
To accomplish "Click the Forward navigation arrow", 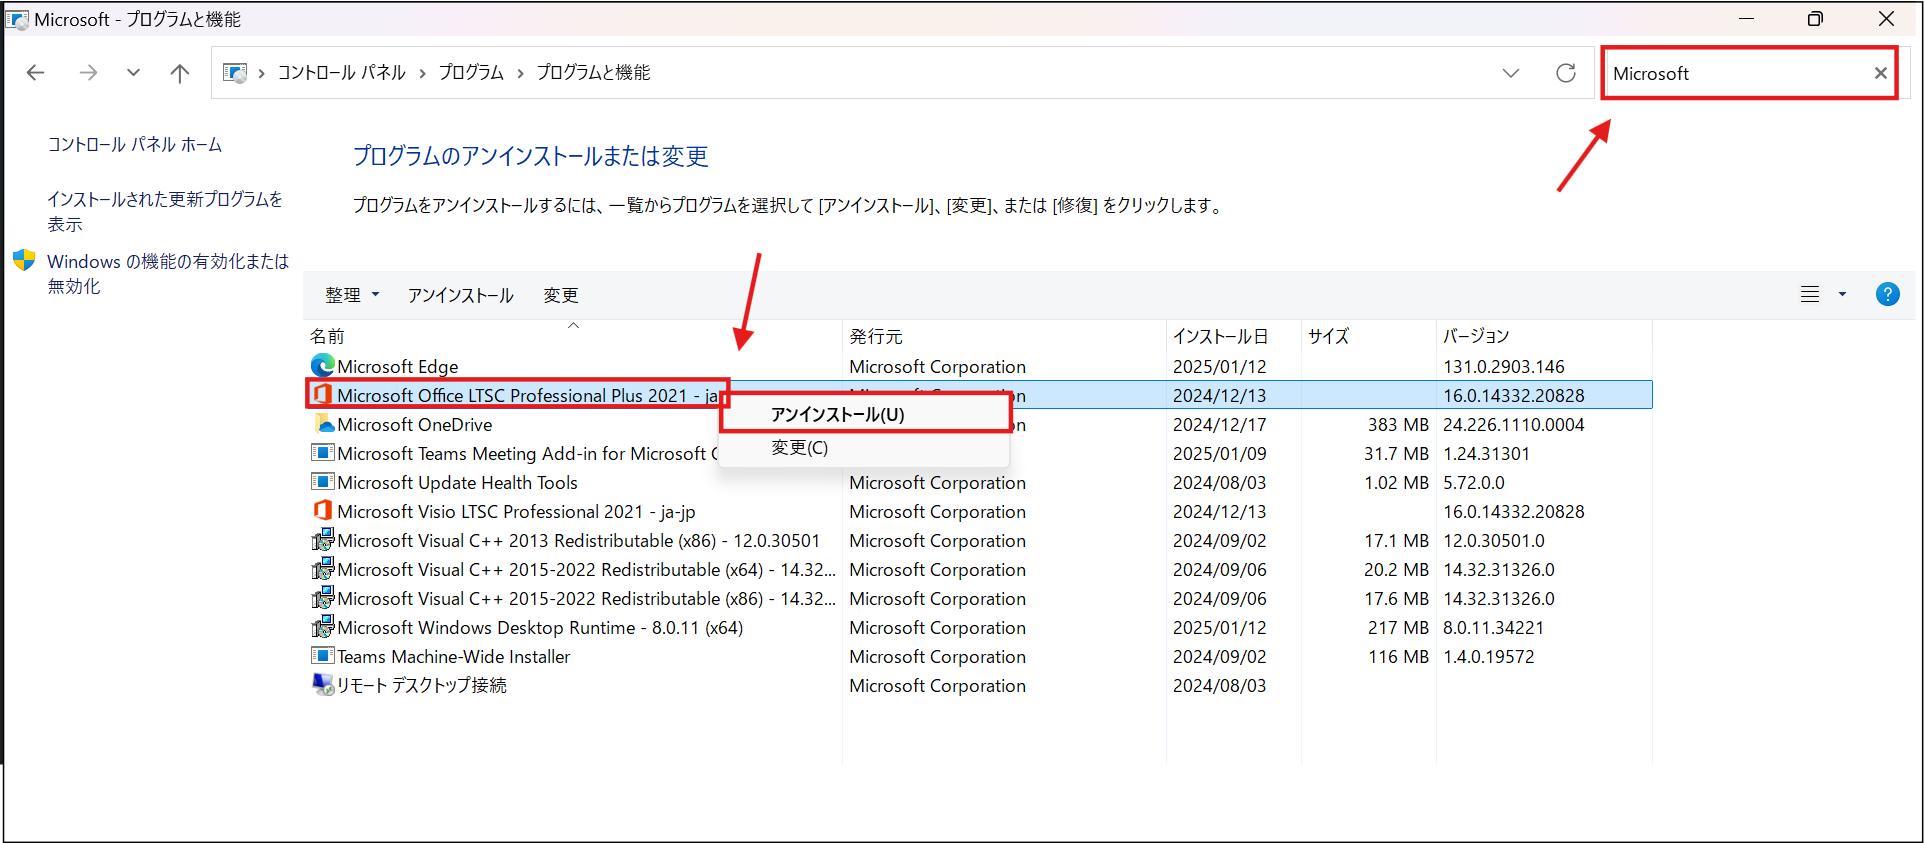I will (88, 73).
